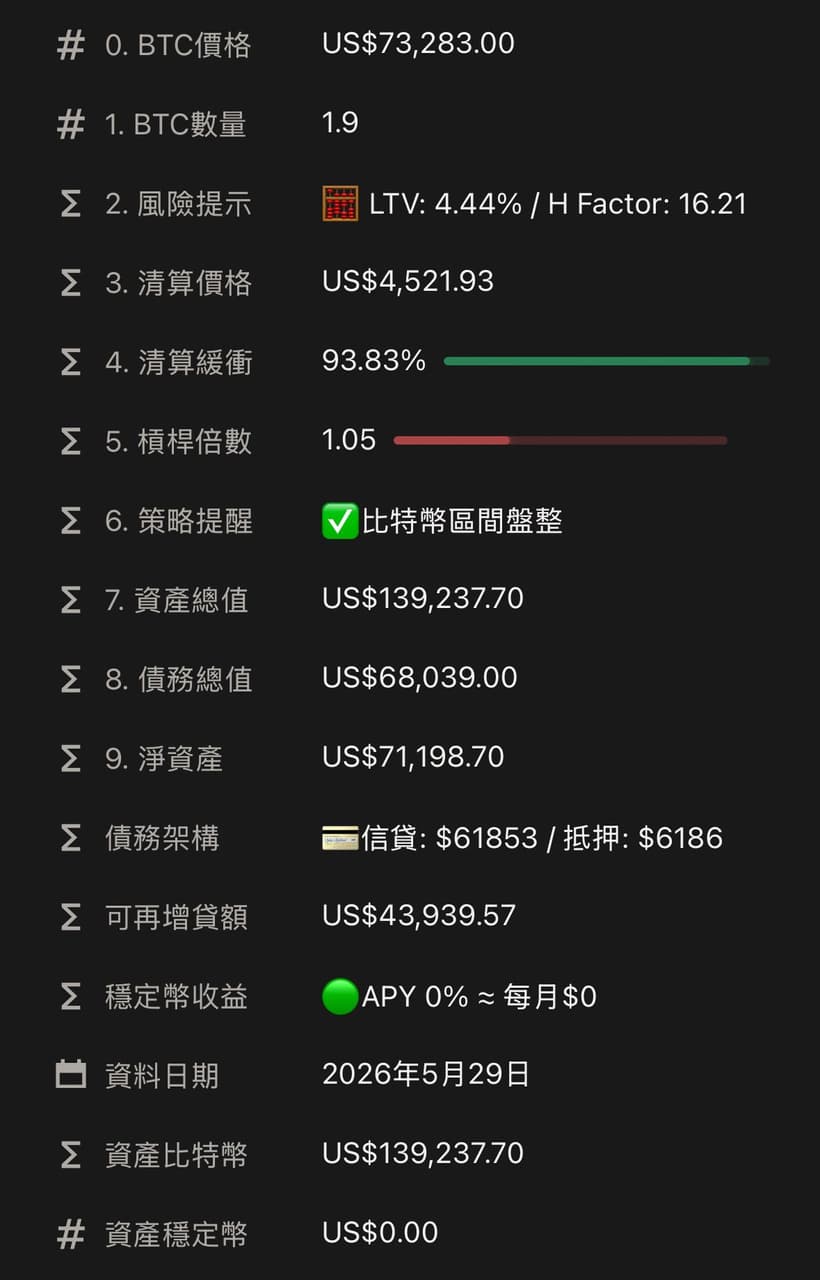The height and width of the screenshot is (1280, 820).
Task: Click the 債務總值 value US$68,039.00
Action: [420, 677]
